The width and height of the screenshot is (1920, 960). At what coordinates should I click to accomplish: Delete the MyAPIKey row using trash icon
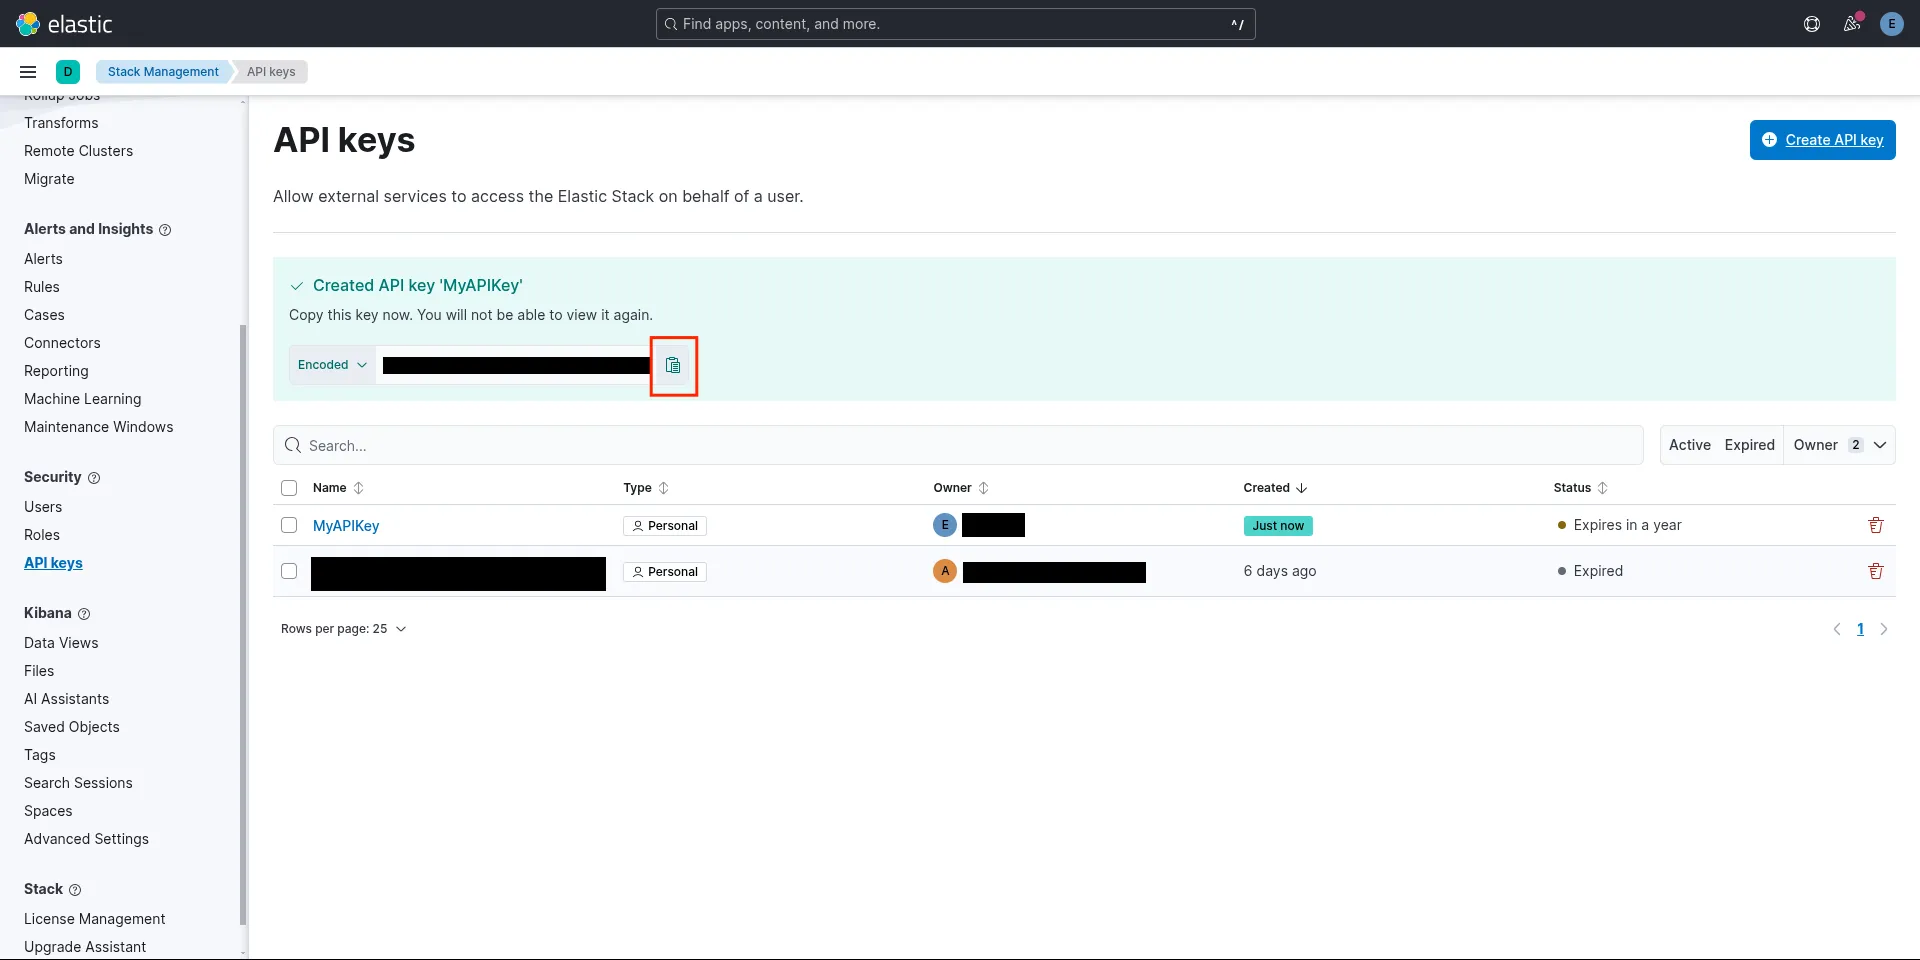point(1875,526)
